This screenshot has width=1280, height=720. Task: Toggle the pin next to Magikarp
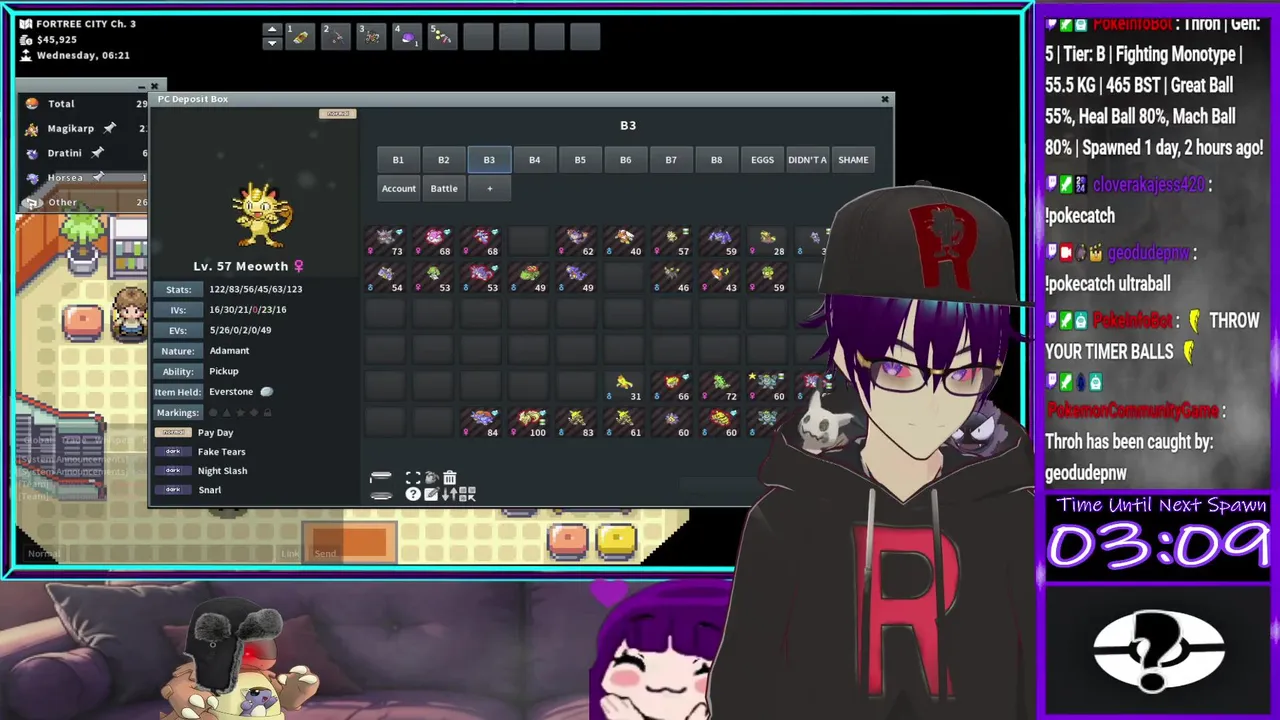(x=109, y=128)
